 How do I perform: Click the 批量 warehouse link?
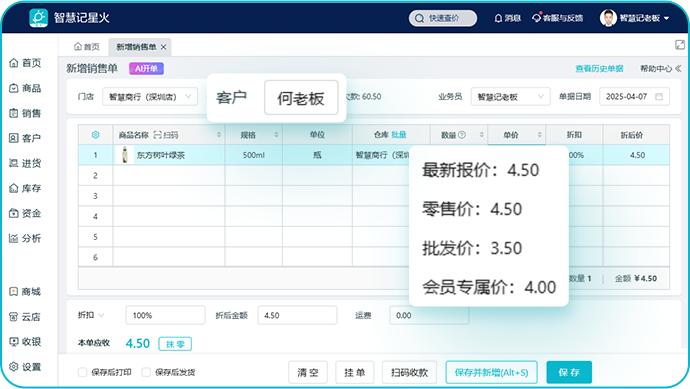(399, 135)
